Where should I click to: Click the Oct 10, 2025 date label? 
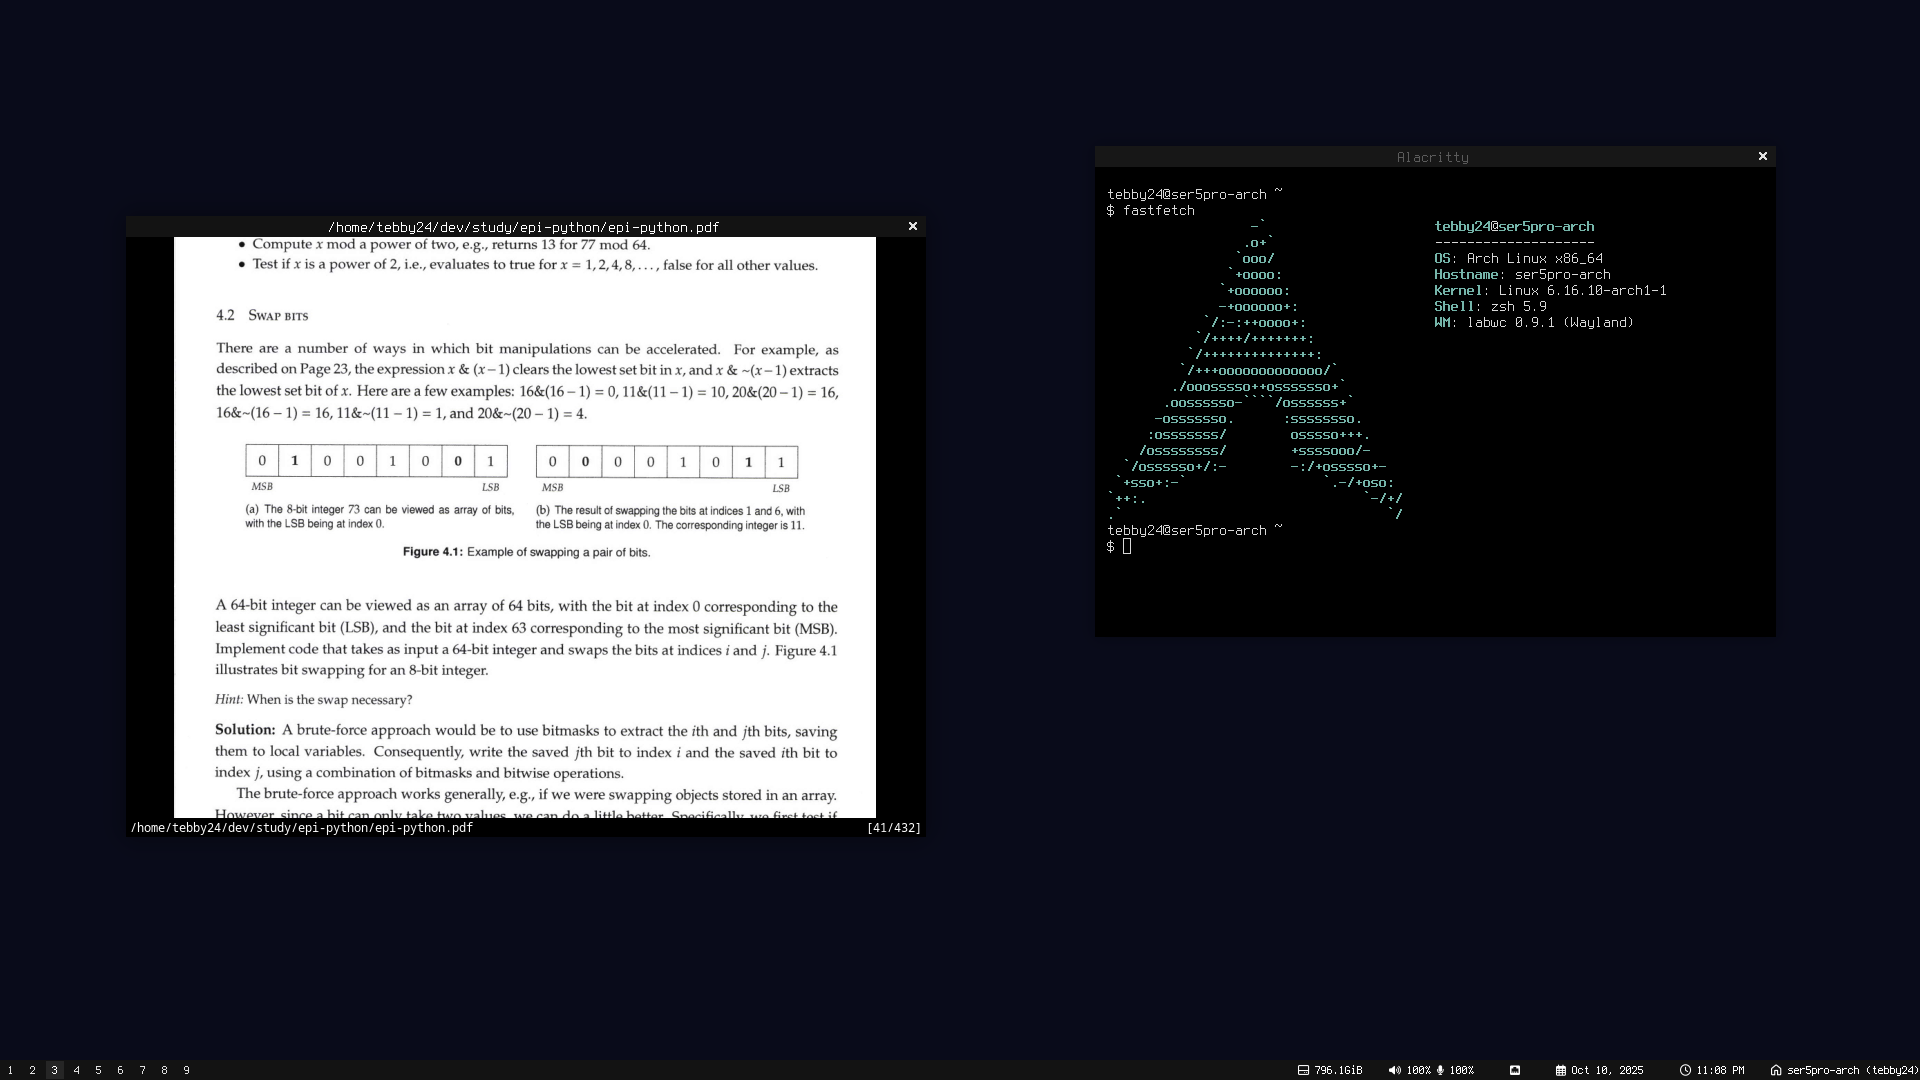tap(1607, 1070)
